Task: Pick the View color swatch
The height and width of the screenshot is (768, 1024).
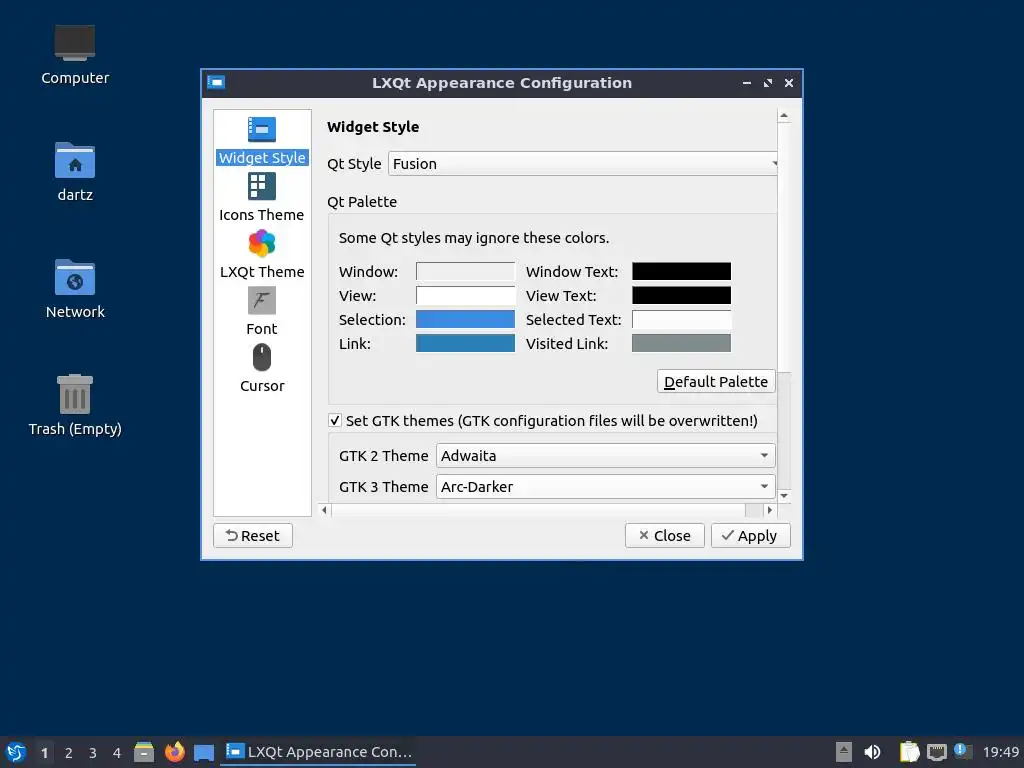Action: tap(465, 296)
